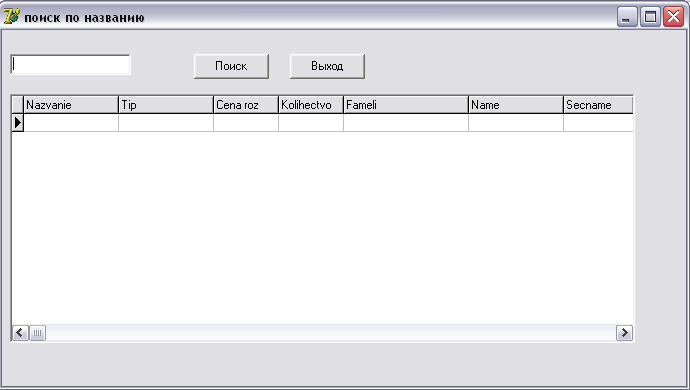Screen dimensions: 690x390
Task: Select the Tip column header
Action: [x=166, y=105]
